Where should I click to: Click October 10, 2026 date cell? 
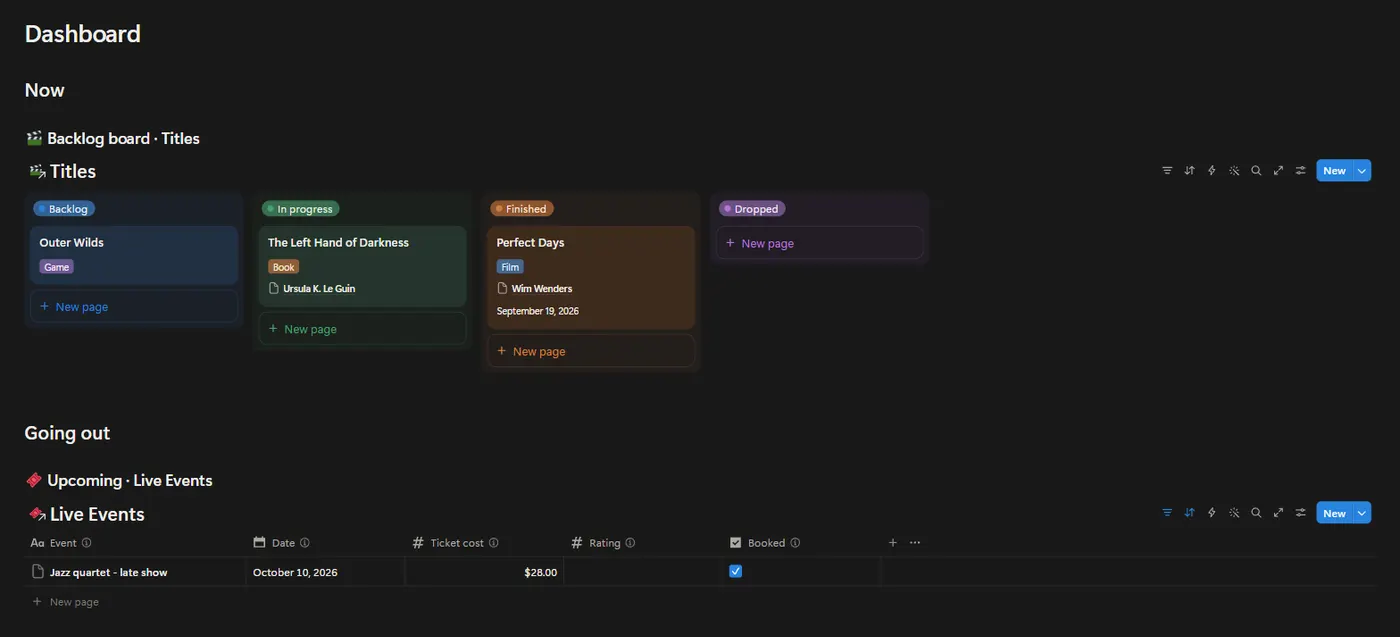[x=325, y=572]
